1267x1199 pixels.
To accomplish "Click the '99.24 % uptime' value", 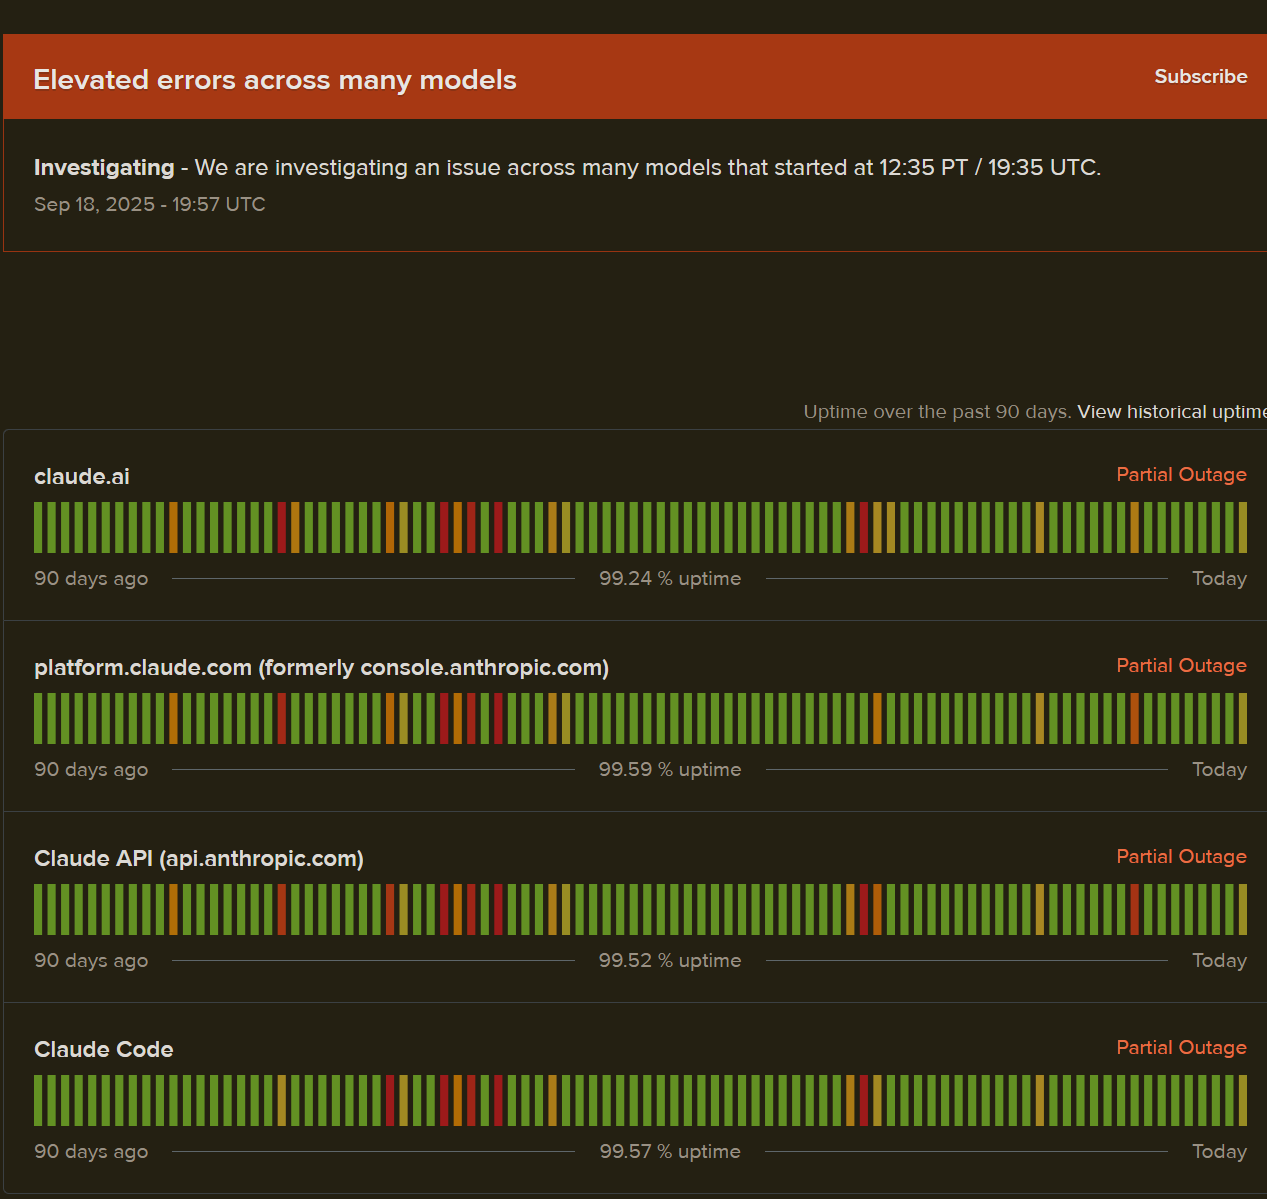I will [670, 579].
